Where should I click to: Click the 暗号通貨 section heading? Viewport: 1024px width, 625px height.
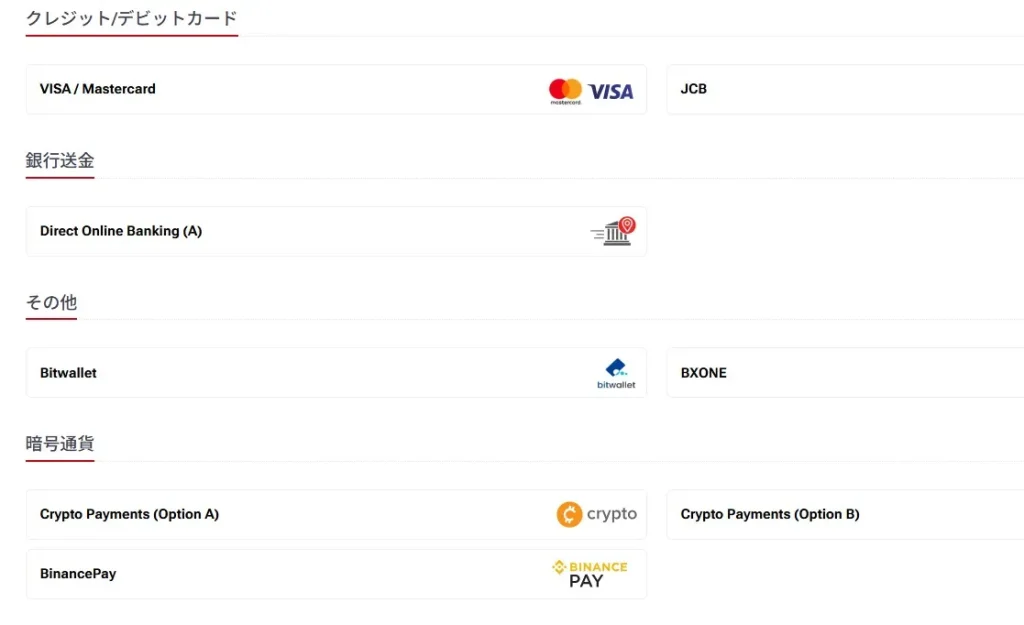[x=60, y=443]
